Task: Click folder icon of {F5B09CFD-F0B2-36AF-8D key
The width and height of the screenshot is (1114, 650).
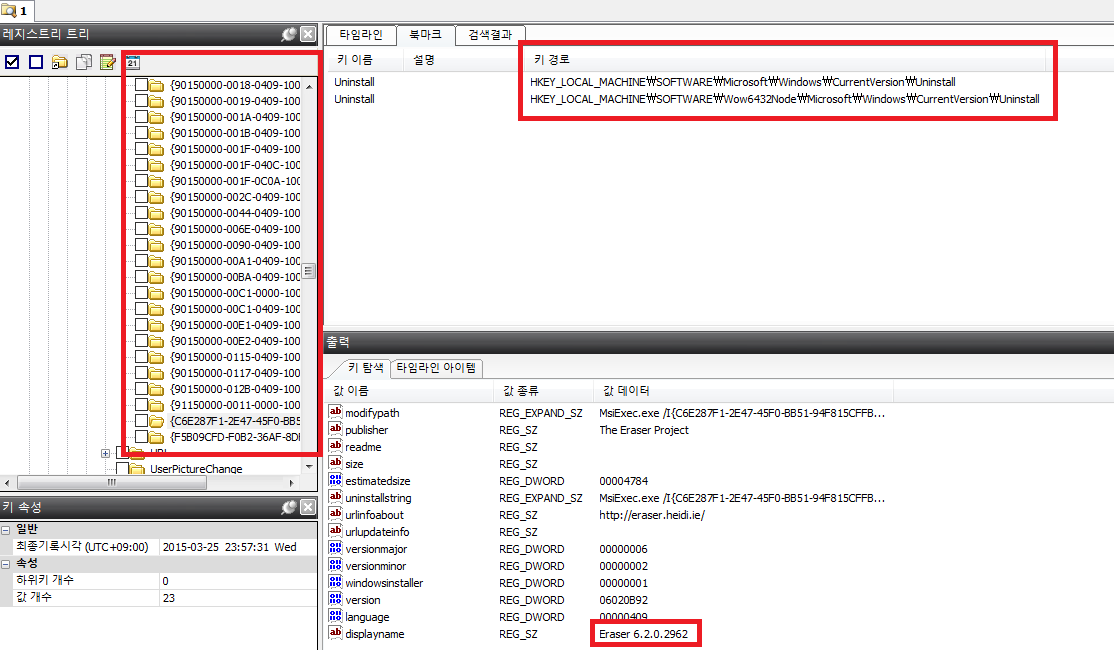Action: click(x=157, y=437)
